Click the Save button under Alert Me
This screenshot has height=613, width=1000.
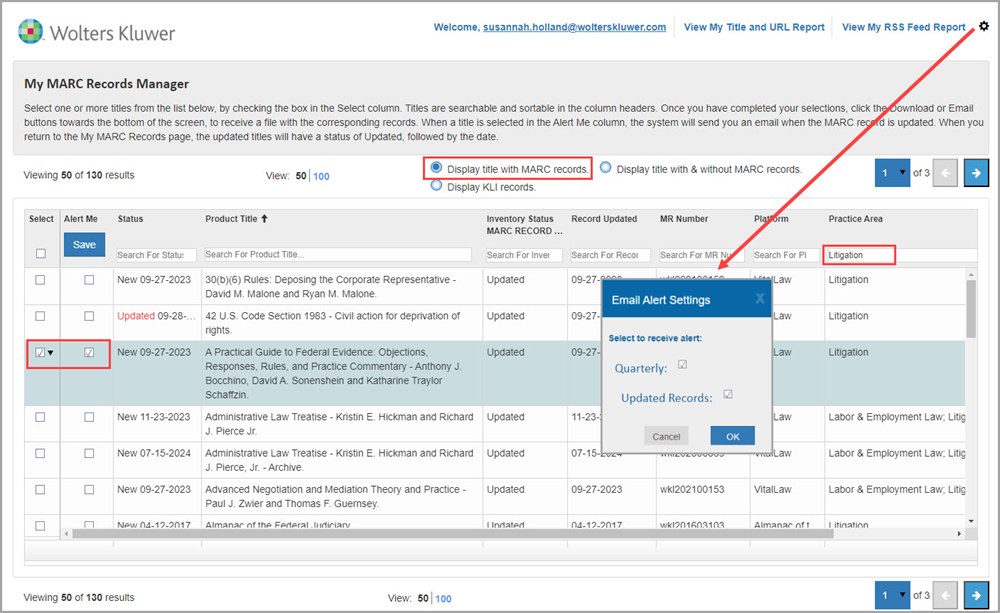point(84,244)
